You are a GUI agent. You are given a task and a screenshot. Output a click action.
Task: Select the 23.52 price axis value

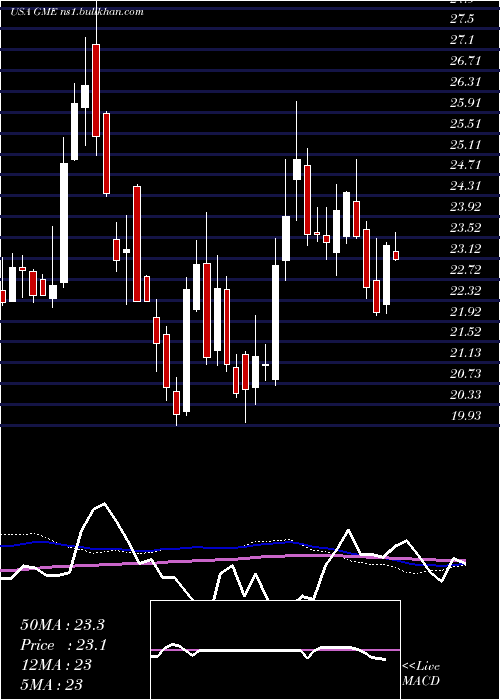(466, 228)
